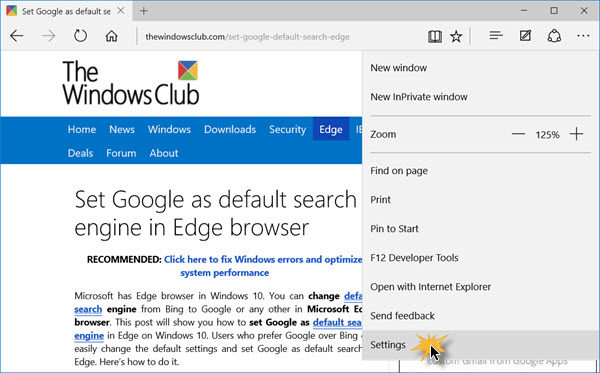Open the Security nav link
This screenshot has width=600, height=373.
click(x=287, y=130)
